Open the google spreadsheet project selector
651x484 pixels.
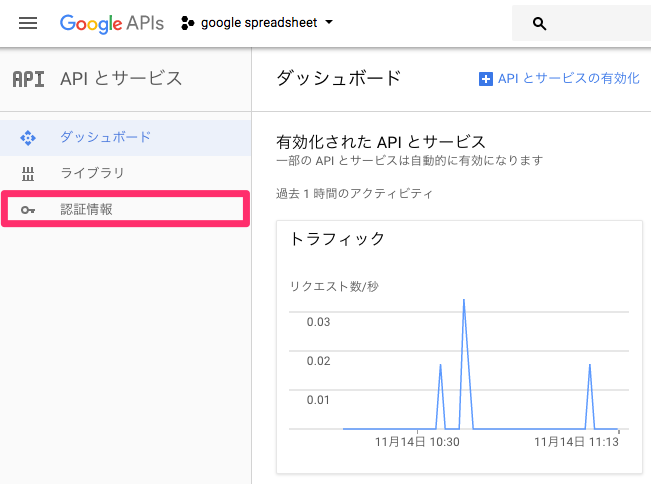click(257, 23)
